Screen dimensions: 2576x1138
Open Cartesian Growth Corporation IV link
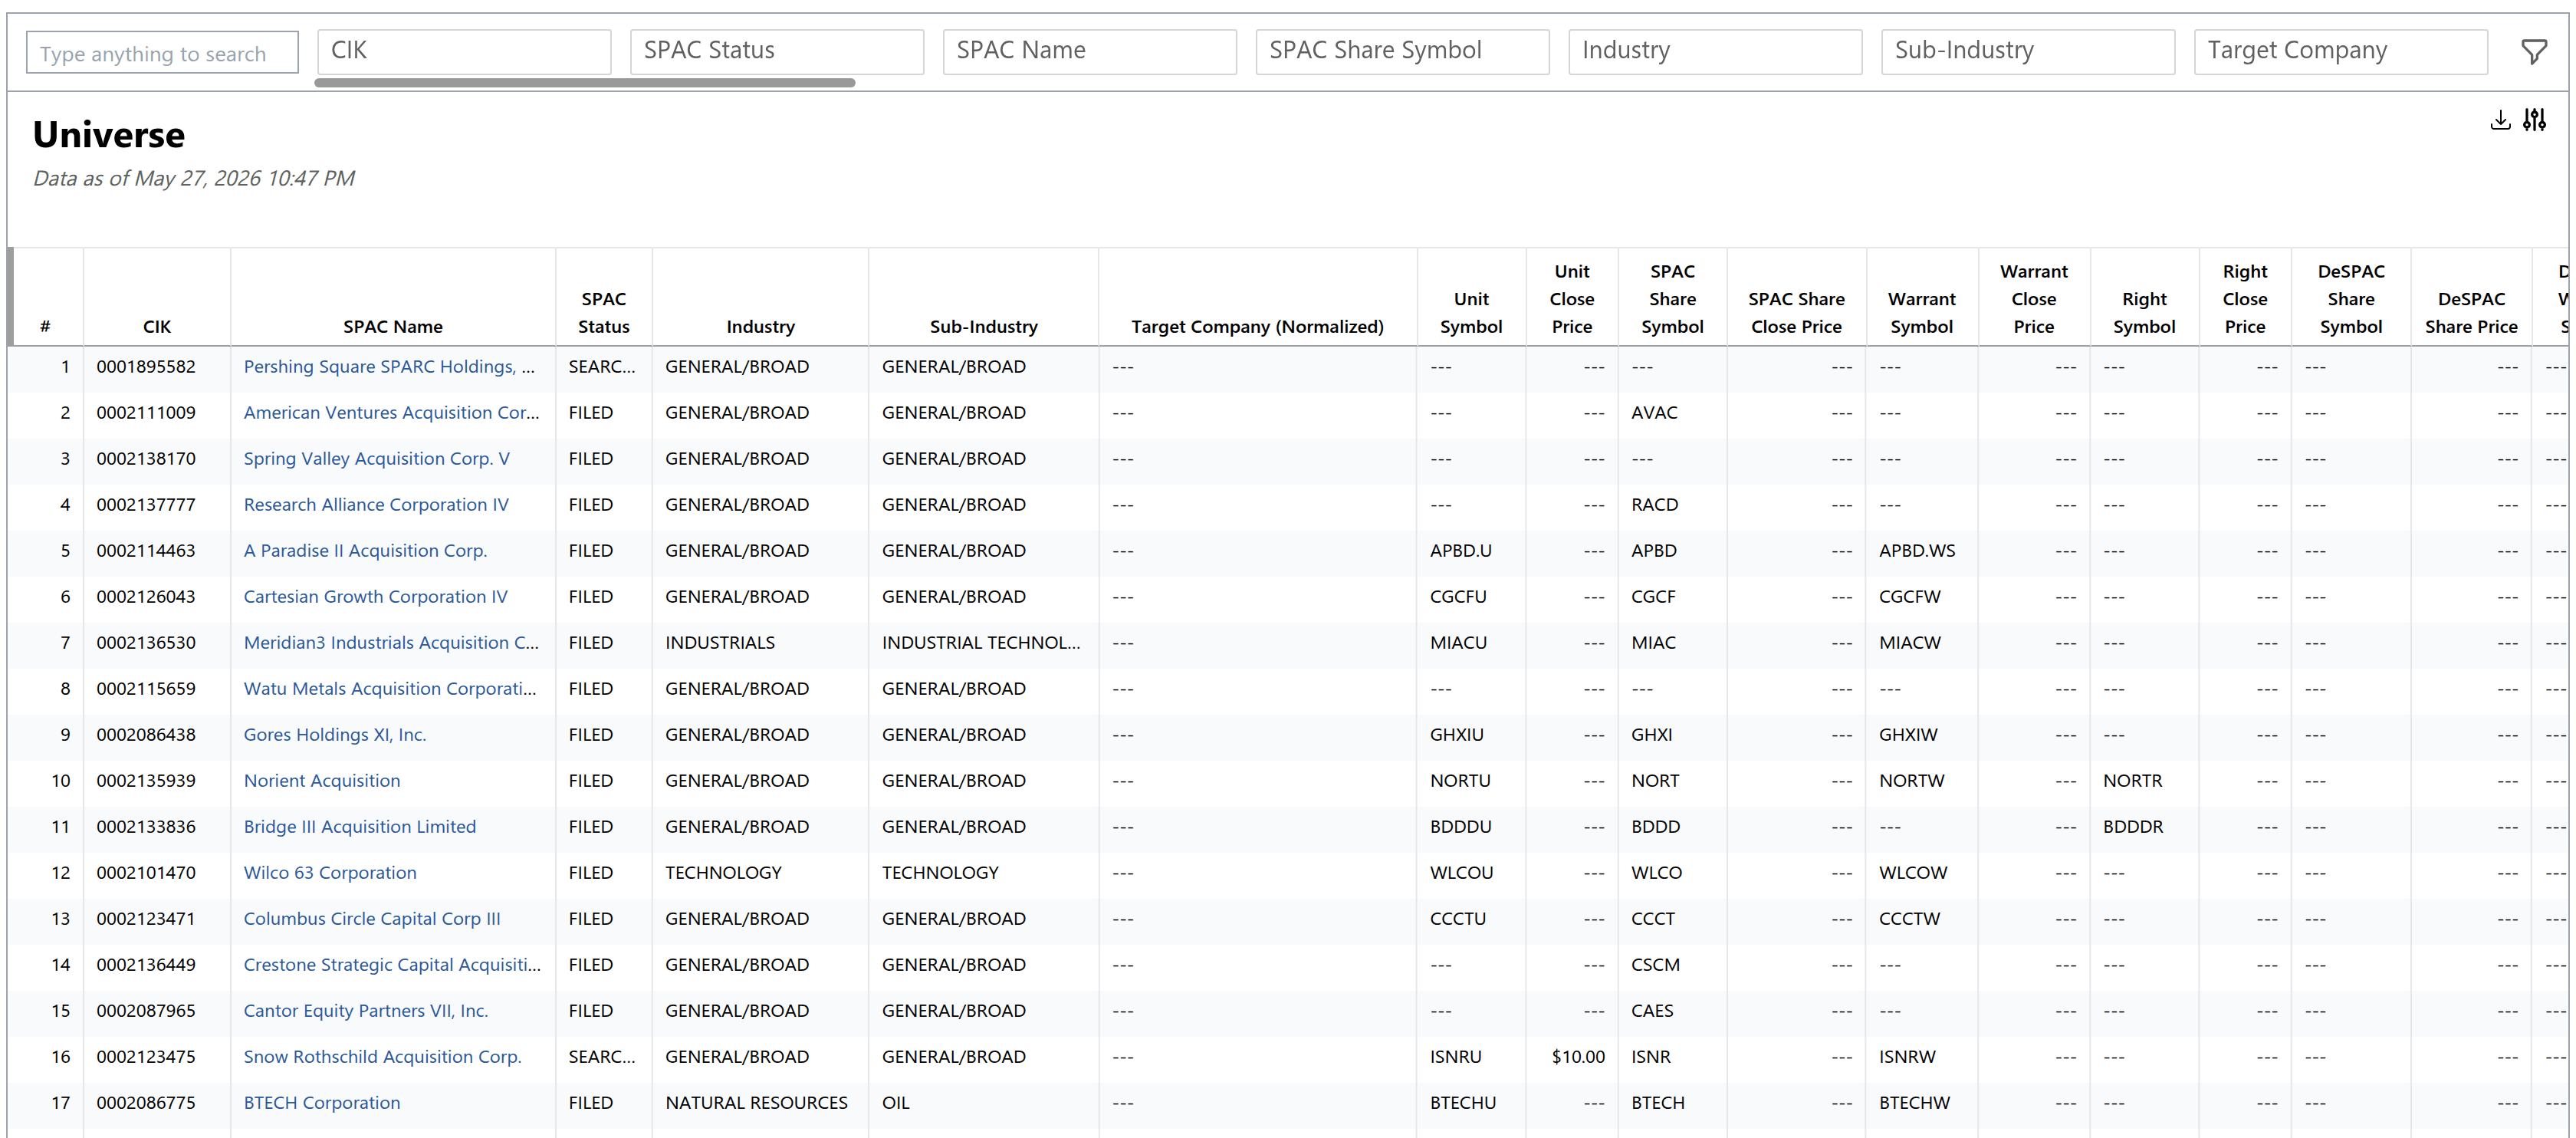pyautogui.click(x=375, y=597)
